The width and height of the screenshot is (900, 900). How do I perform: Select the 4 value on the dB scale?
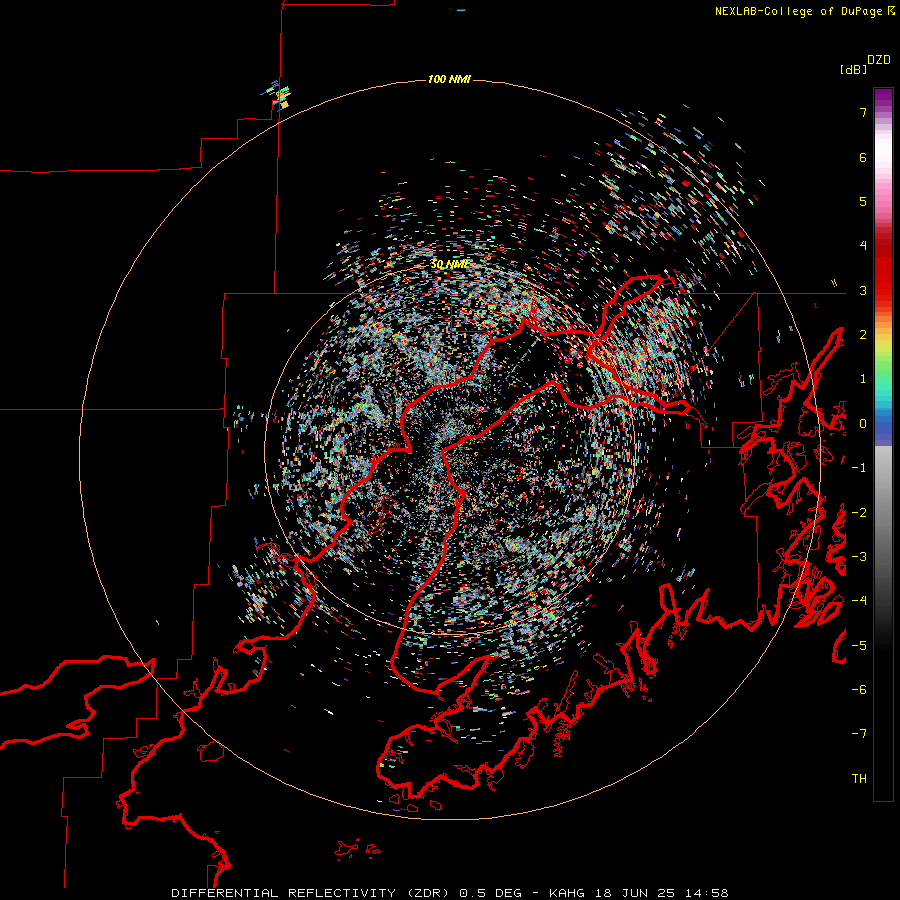(863, 246)
